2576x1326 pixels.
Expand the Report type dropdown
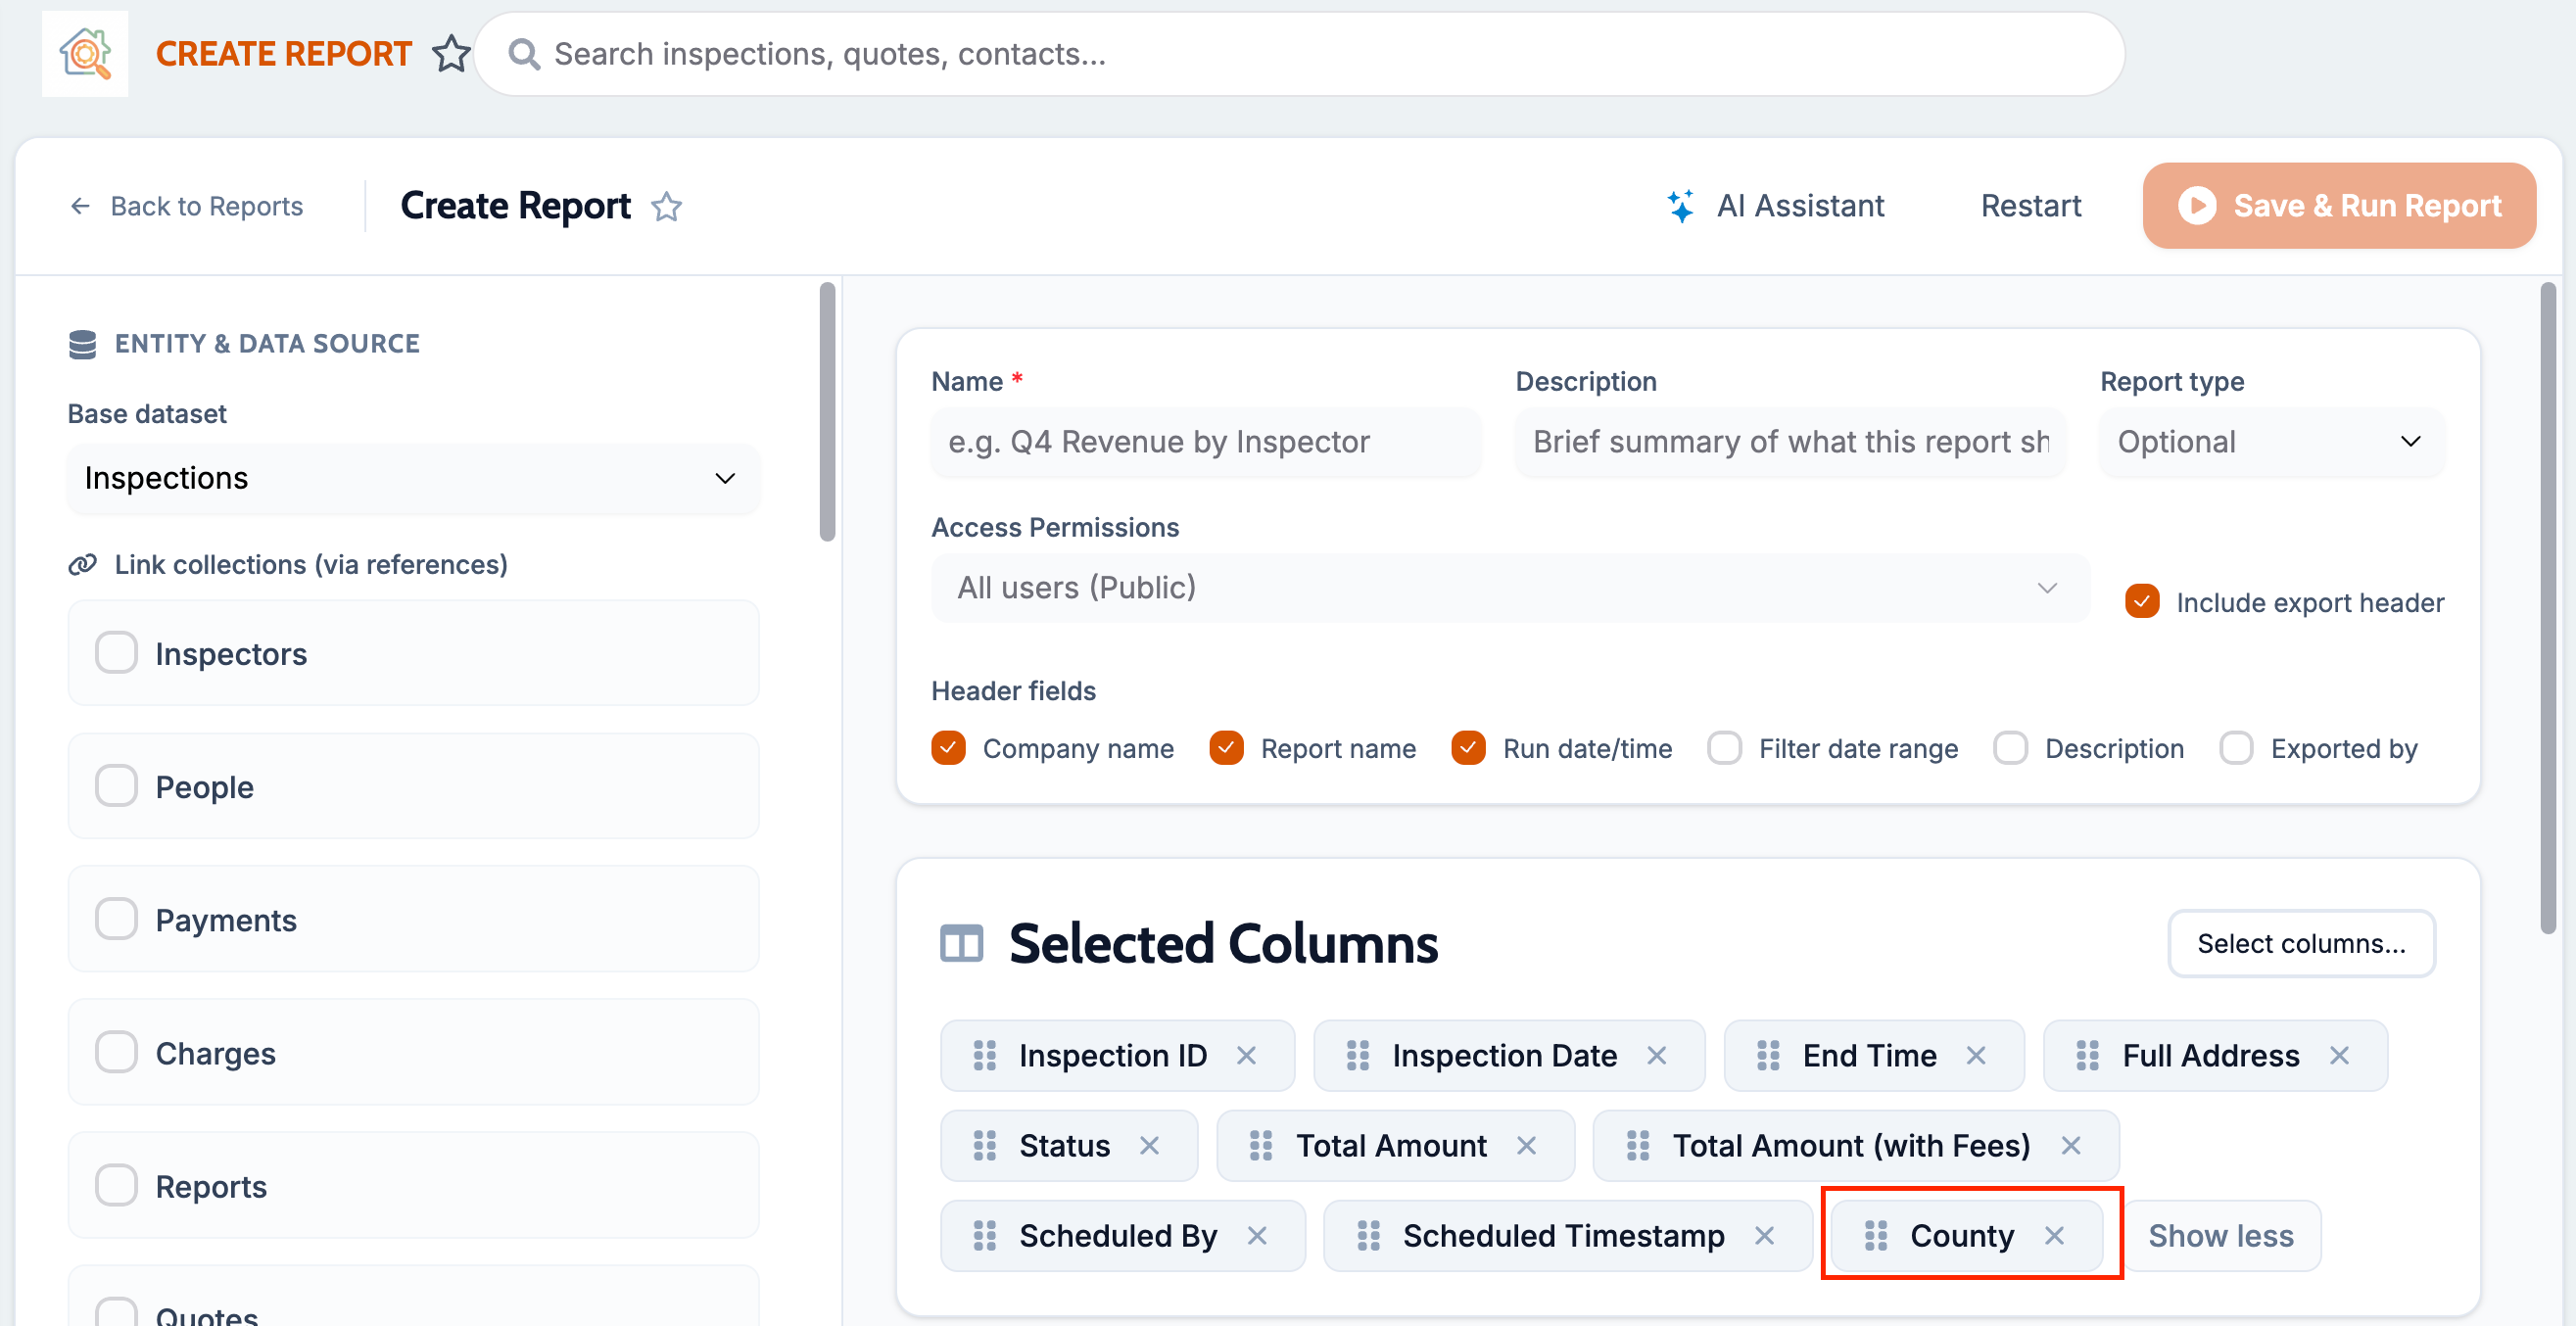pyautogui.click(x=2271, y=442)
